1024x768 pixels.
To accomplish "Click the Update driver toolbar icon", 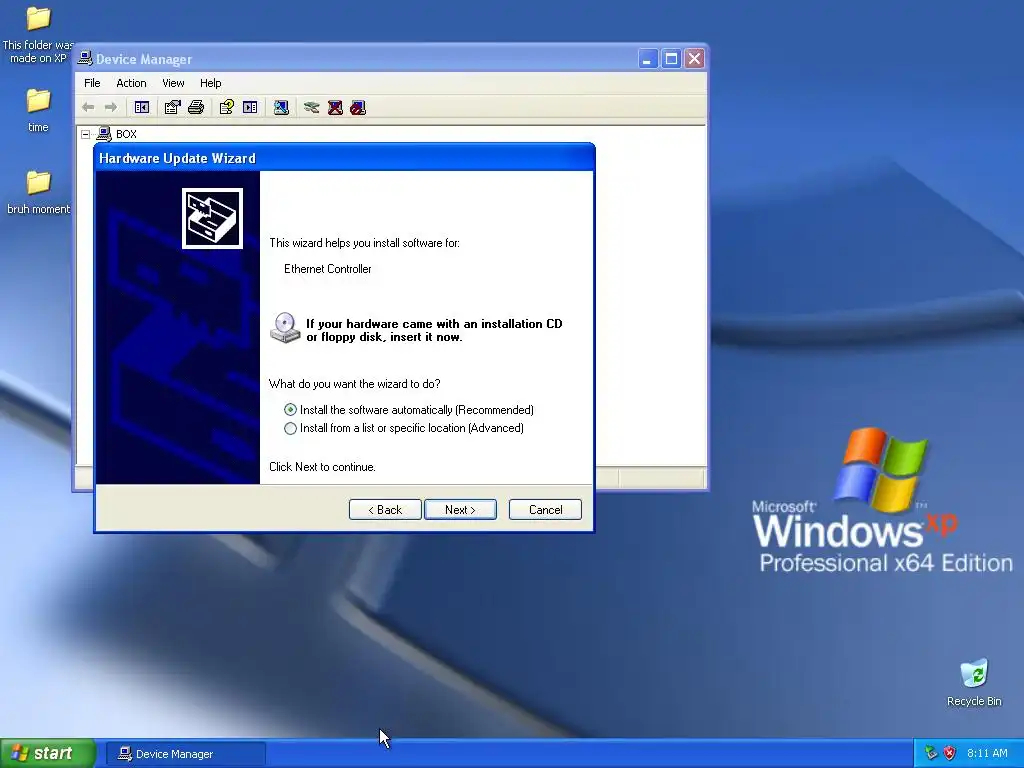I will tap(312, 107).
